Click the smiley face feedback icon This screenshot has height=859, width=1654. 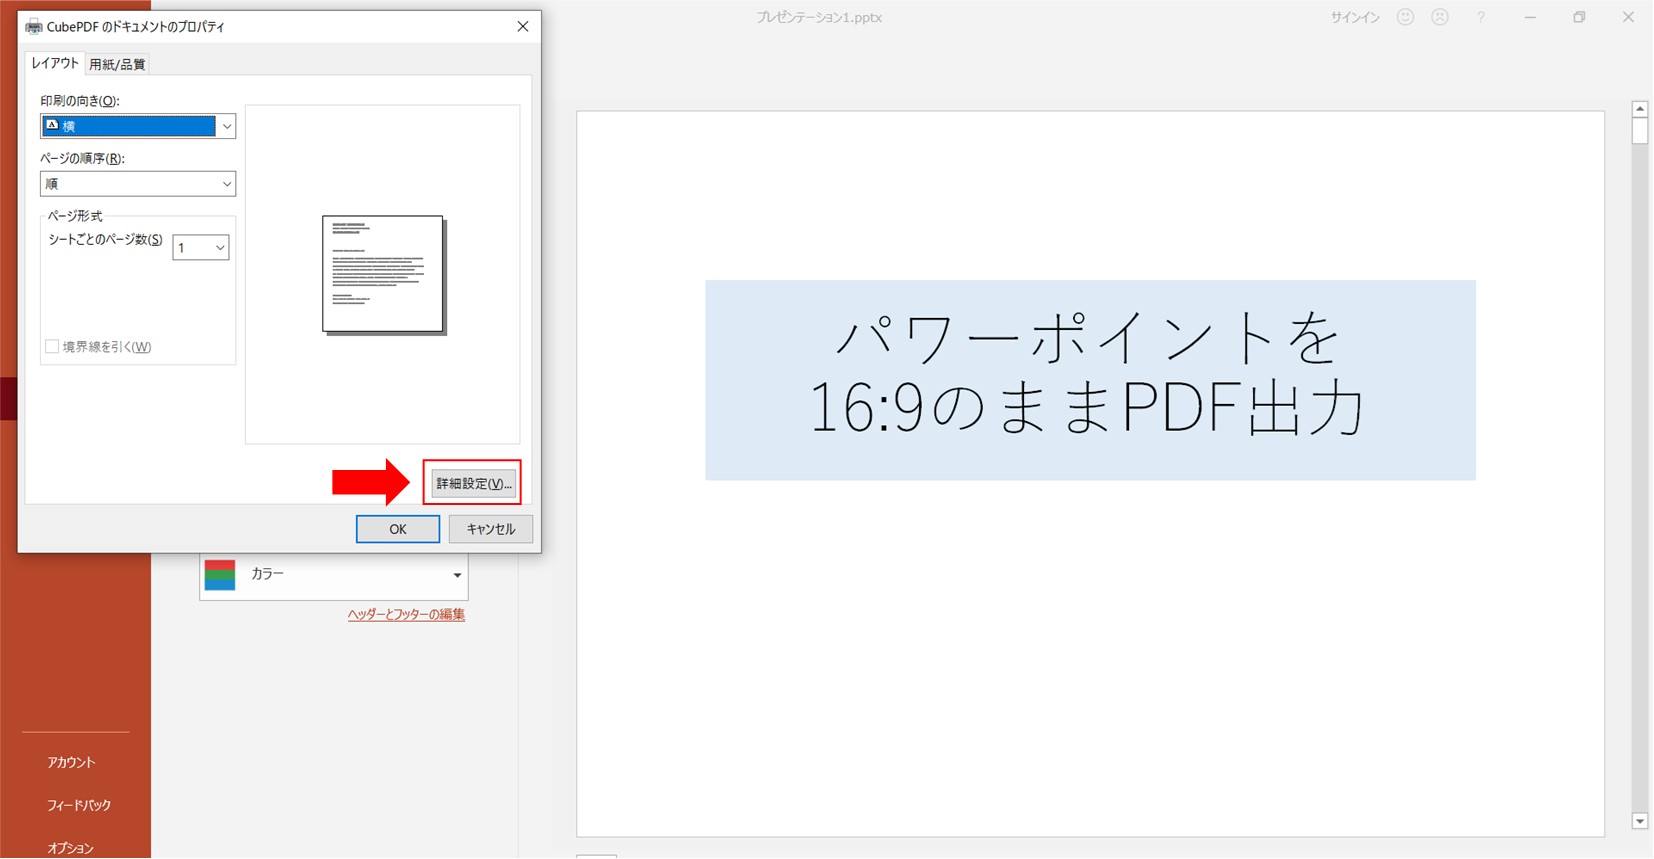point(1405,17)
